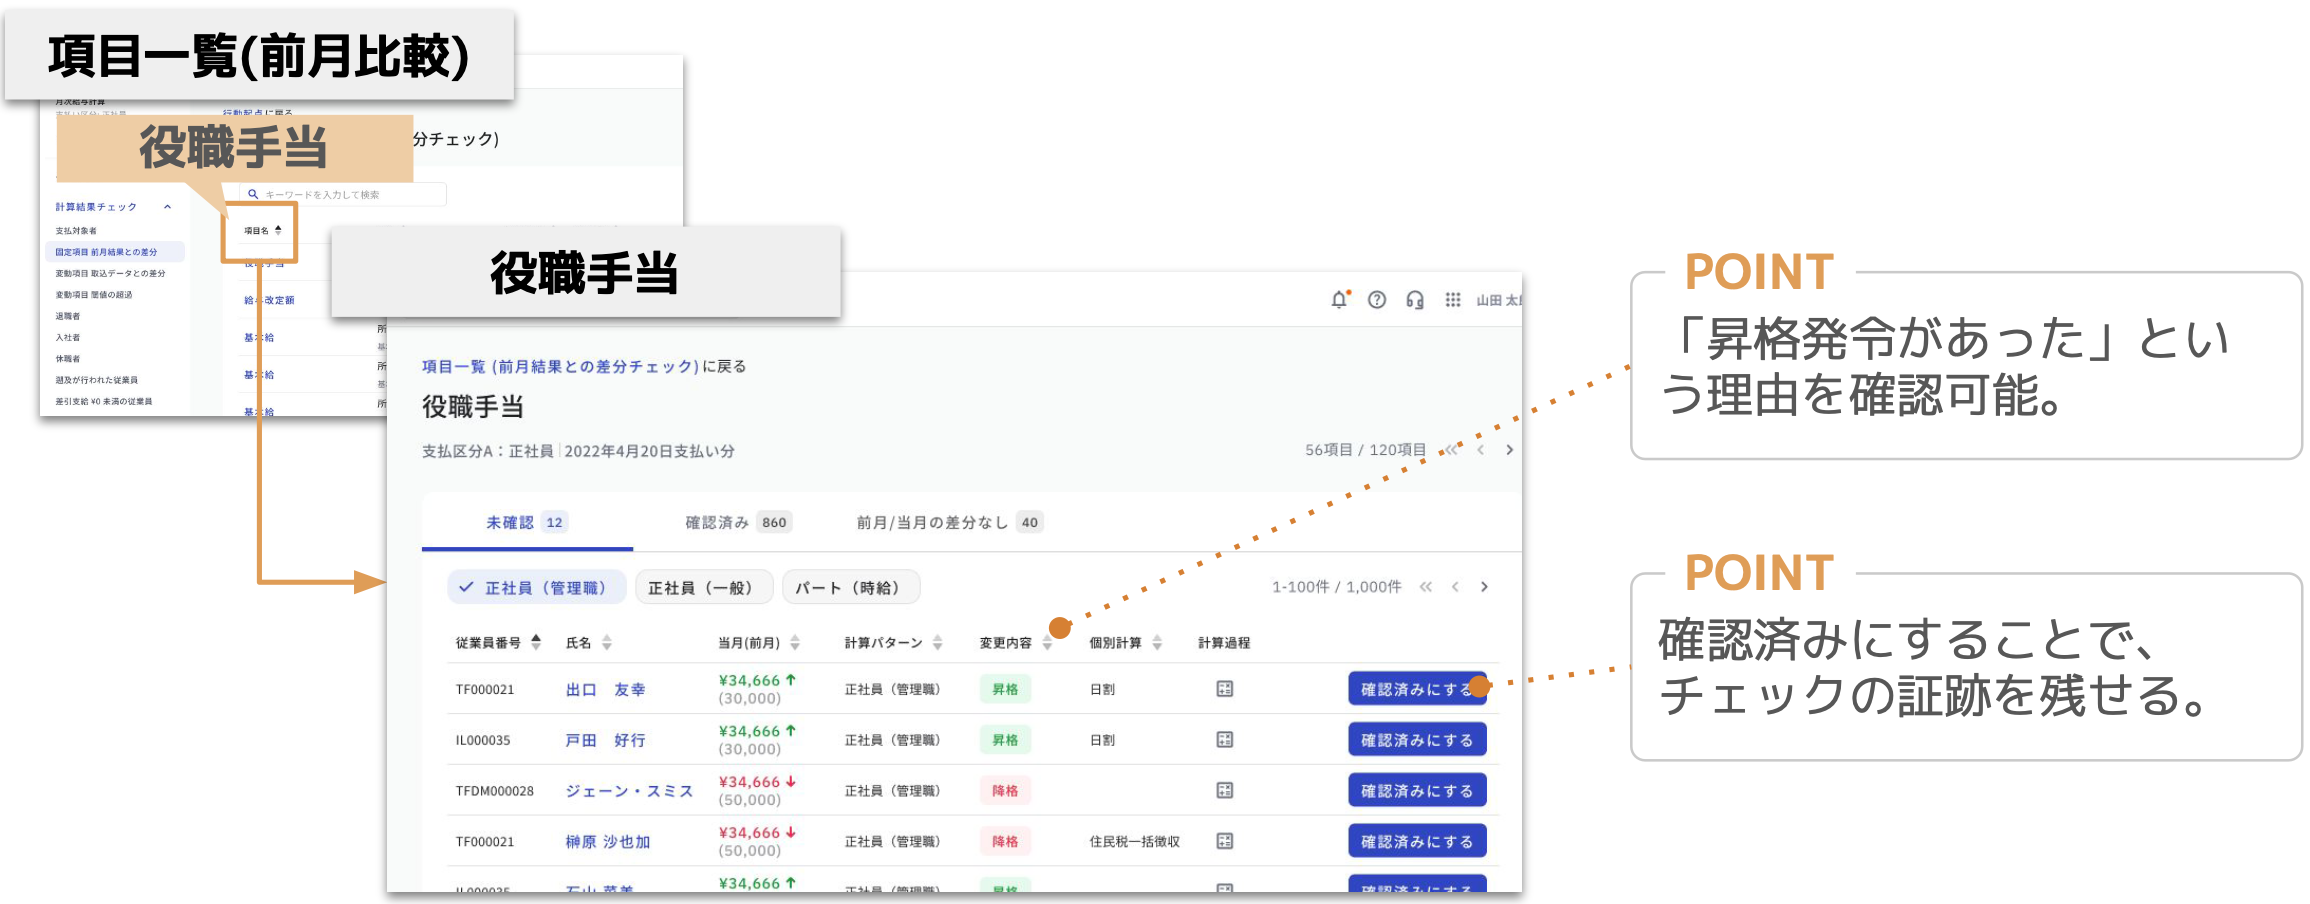Enable the 正社員（一般）filter chip
Screen dimensions: 2310x904
point(704,588)
